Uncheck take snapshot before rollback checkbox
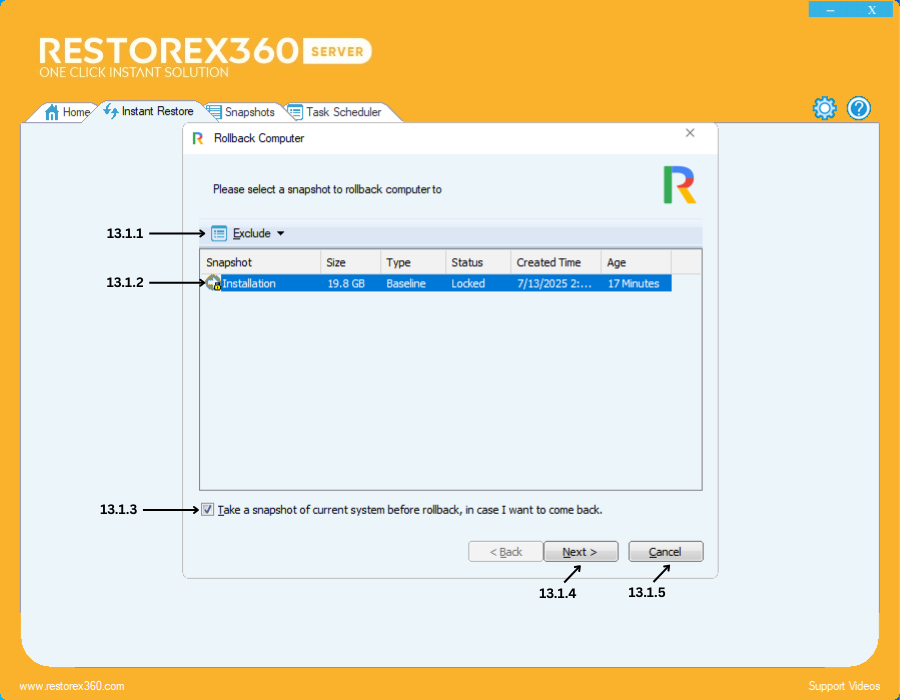The image size is (900, 700). pyautogui.click(x=207, y=510)
